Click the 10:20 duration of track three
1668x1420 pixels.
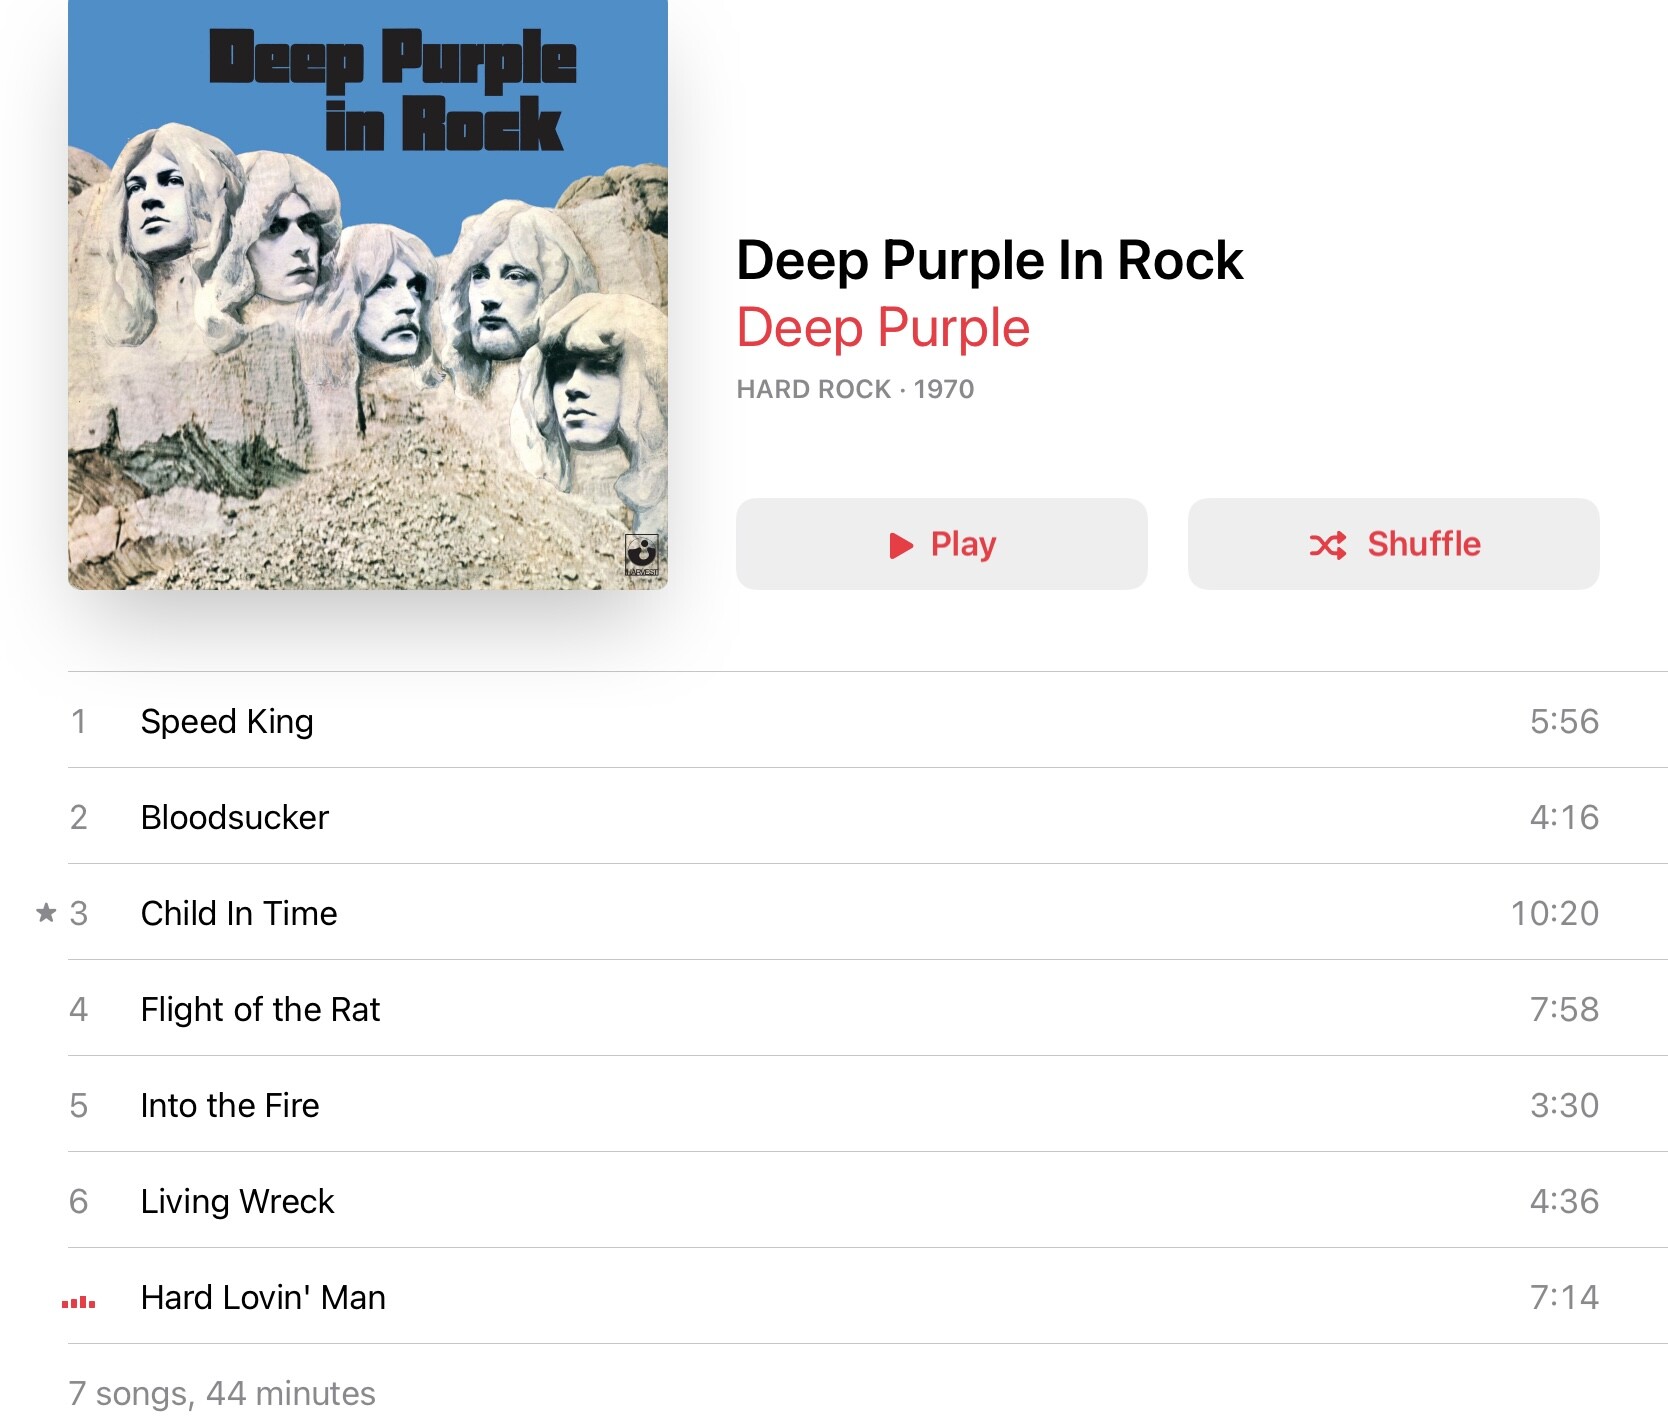[1555, 913]
